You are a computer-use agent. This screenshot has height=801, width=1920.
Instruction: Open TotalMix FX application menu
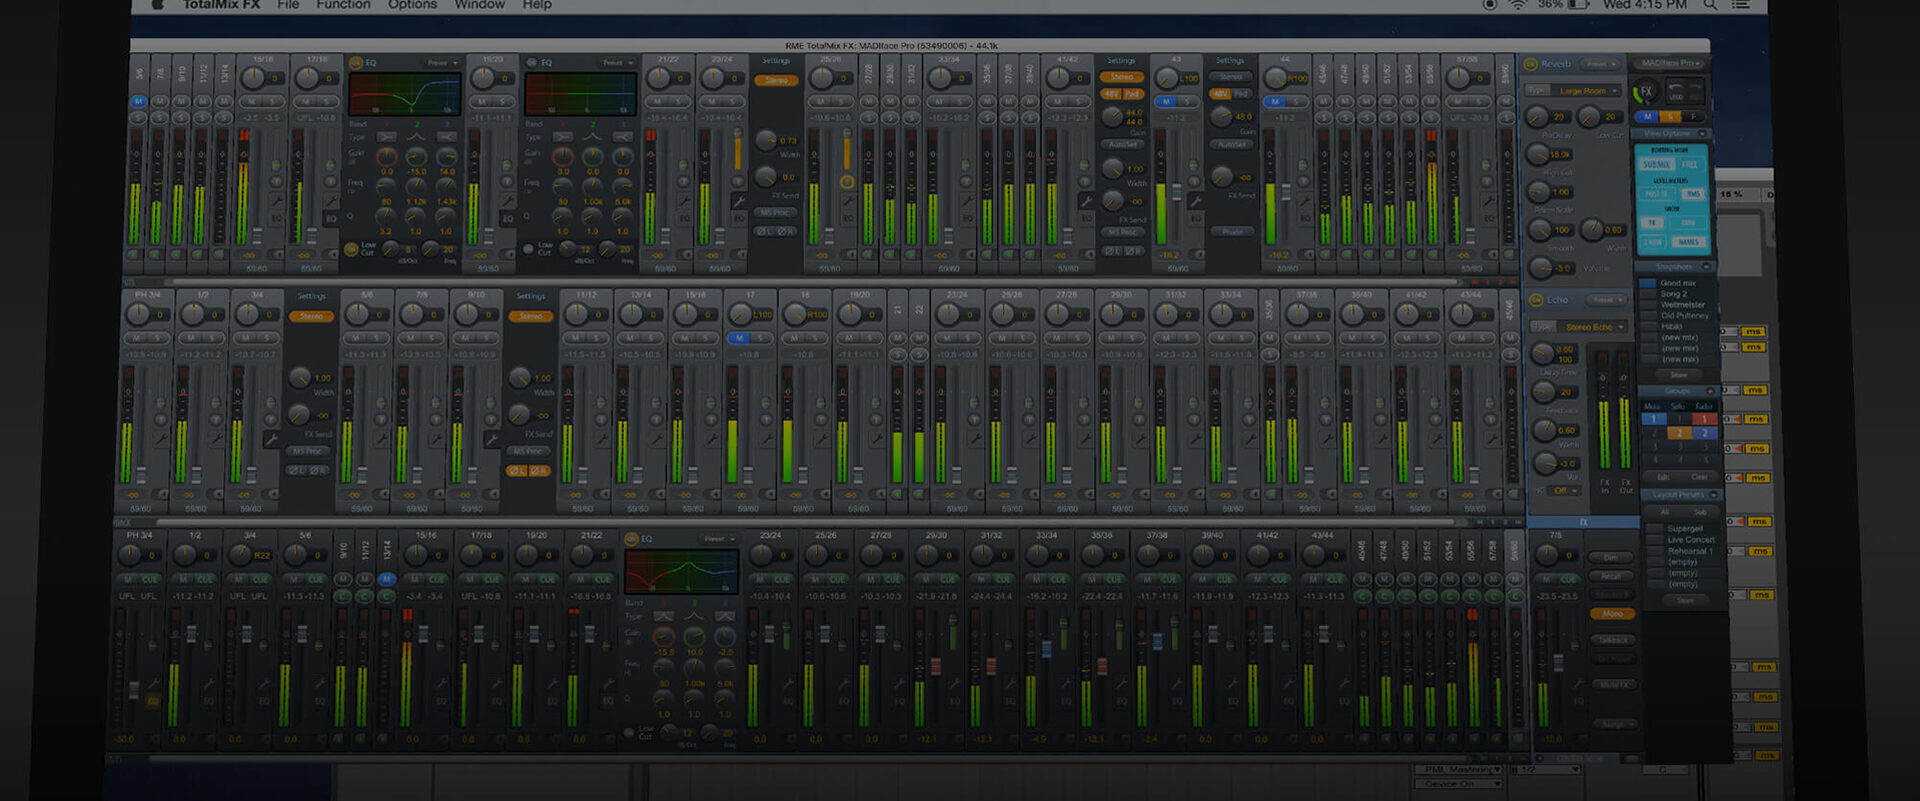pos(221,5)
